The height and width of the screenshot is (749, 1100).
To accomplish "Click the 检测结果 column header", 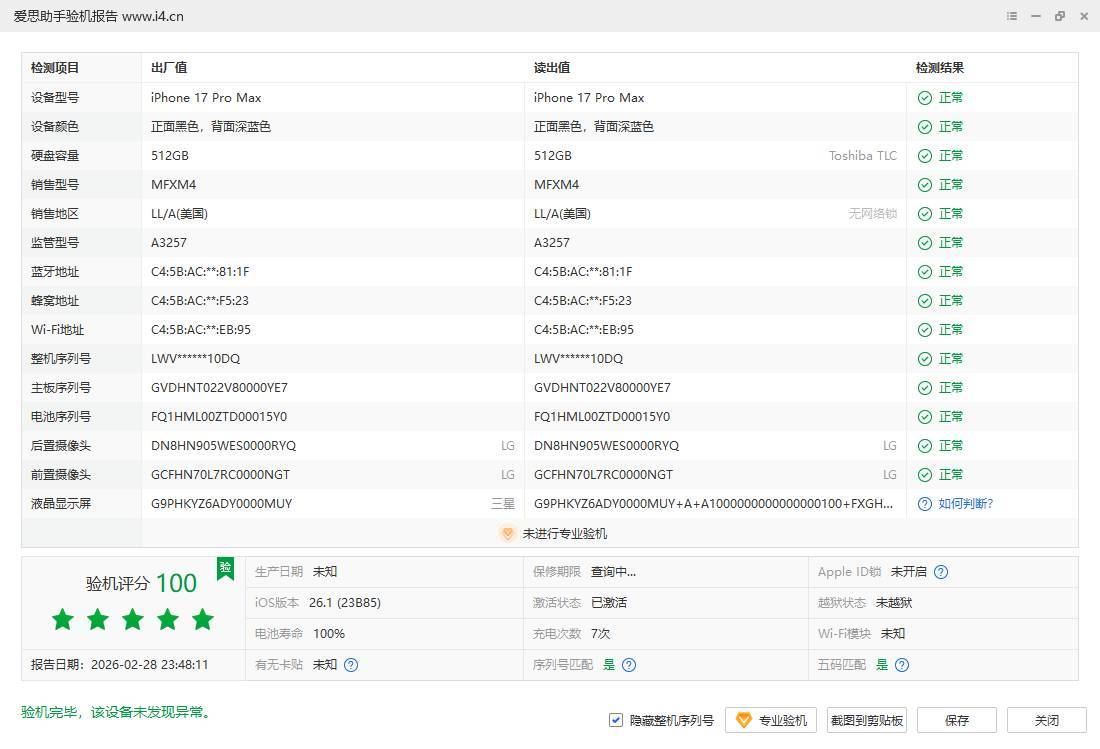I will pyautogui.click(x=940, y=68).
